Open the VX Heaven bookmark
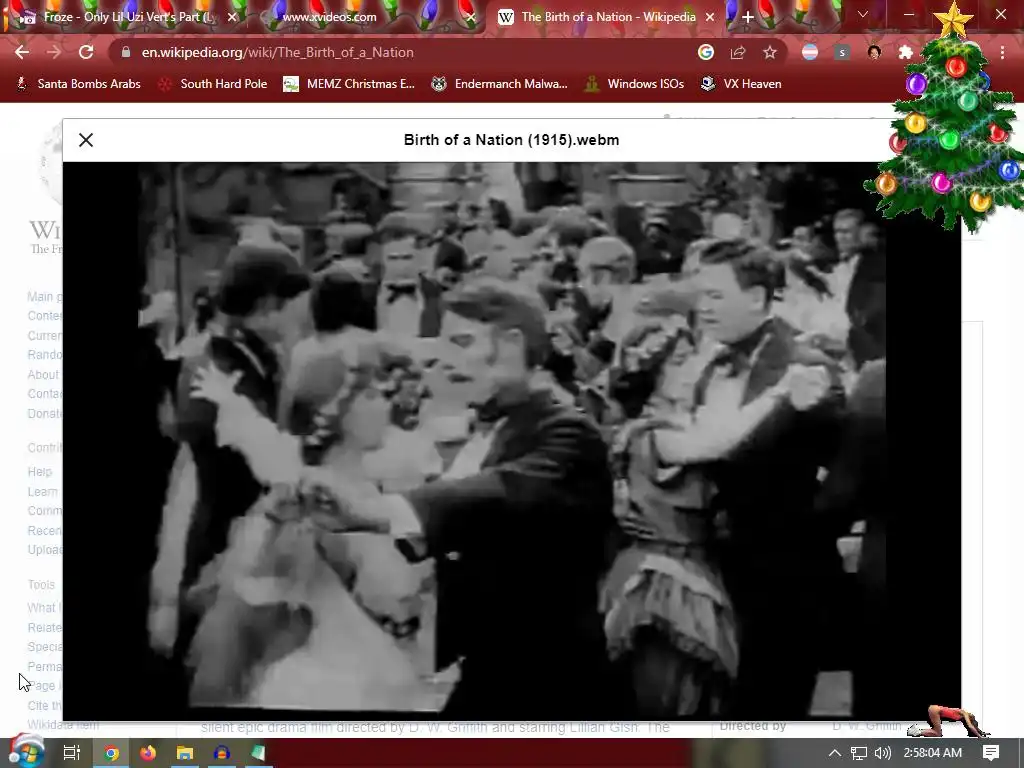The image size is (1024, 768). click(x=741, y=84)
